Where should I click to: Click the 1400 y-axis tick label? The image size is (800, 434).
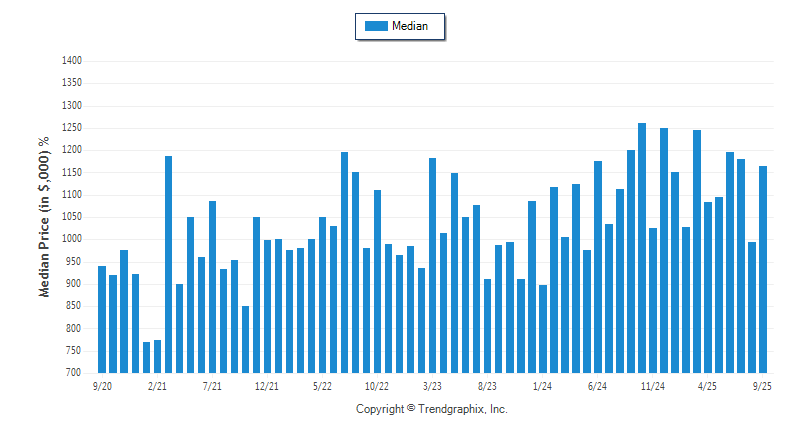coord(71,61)
